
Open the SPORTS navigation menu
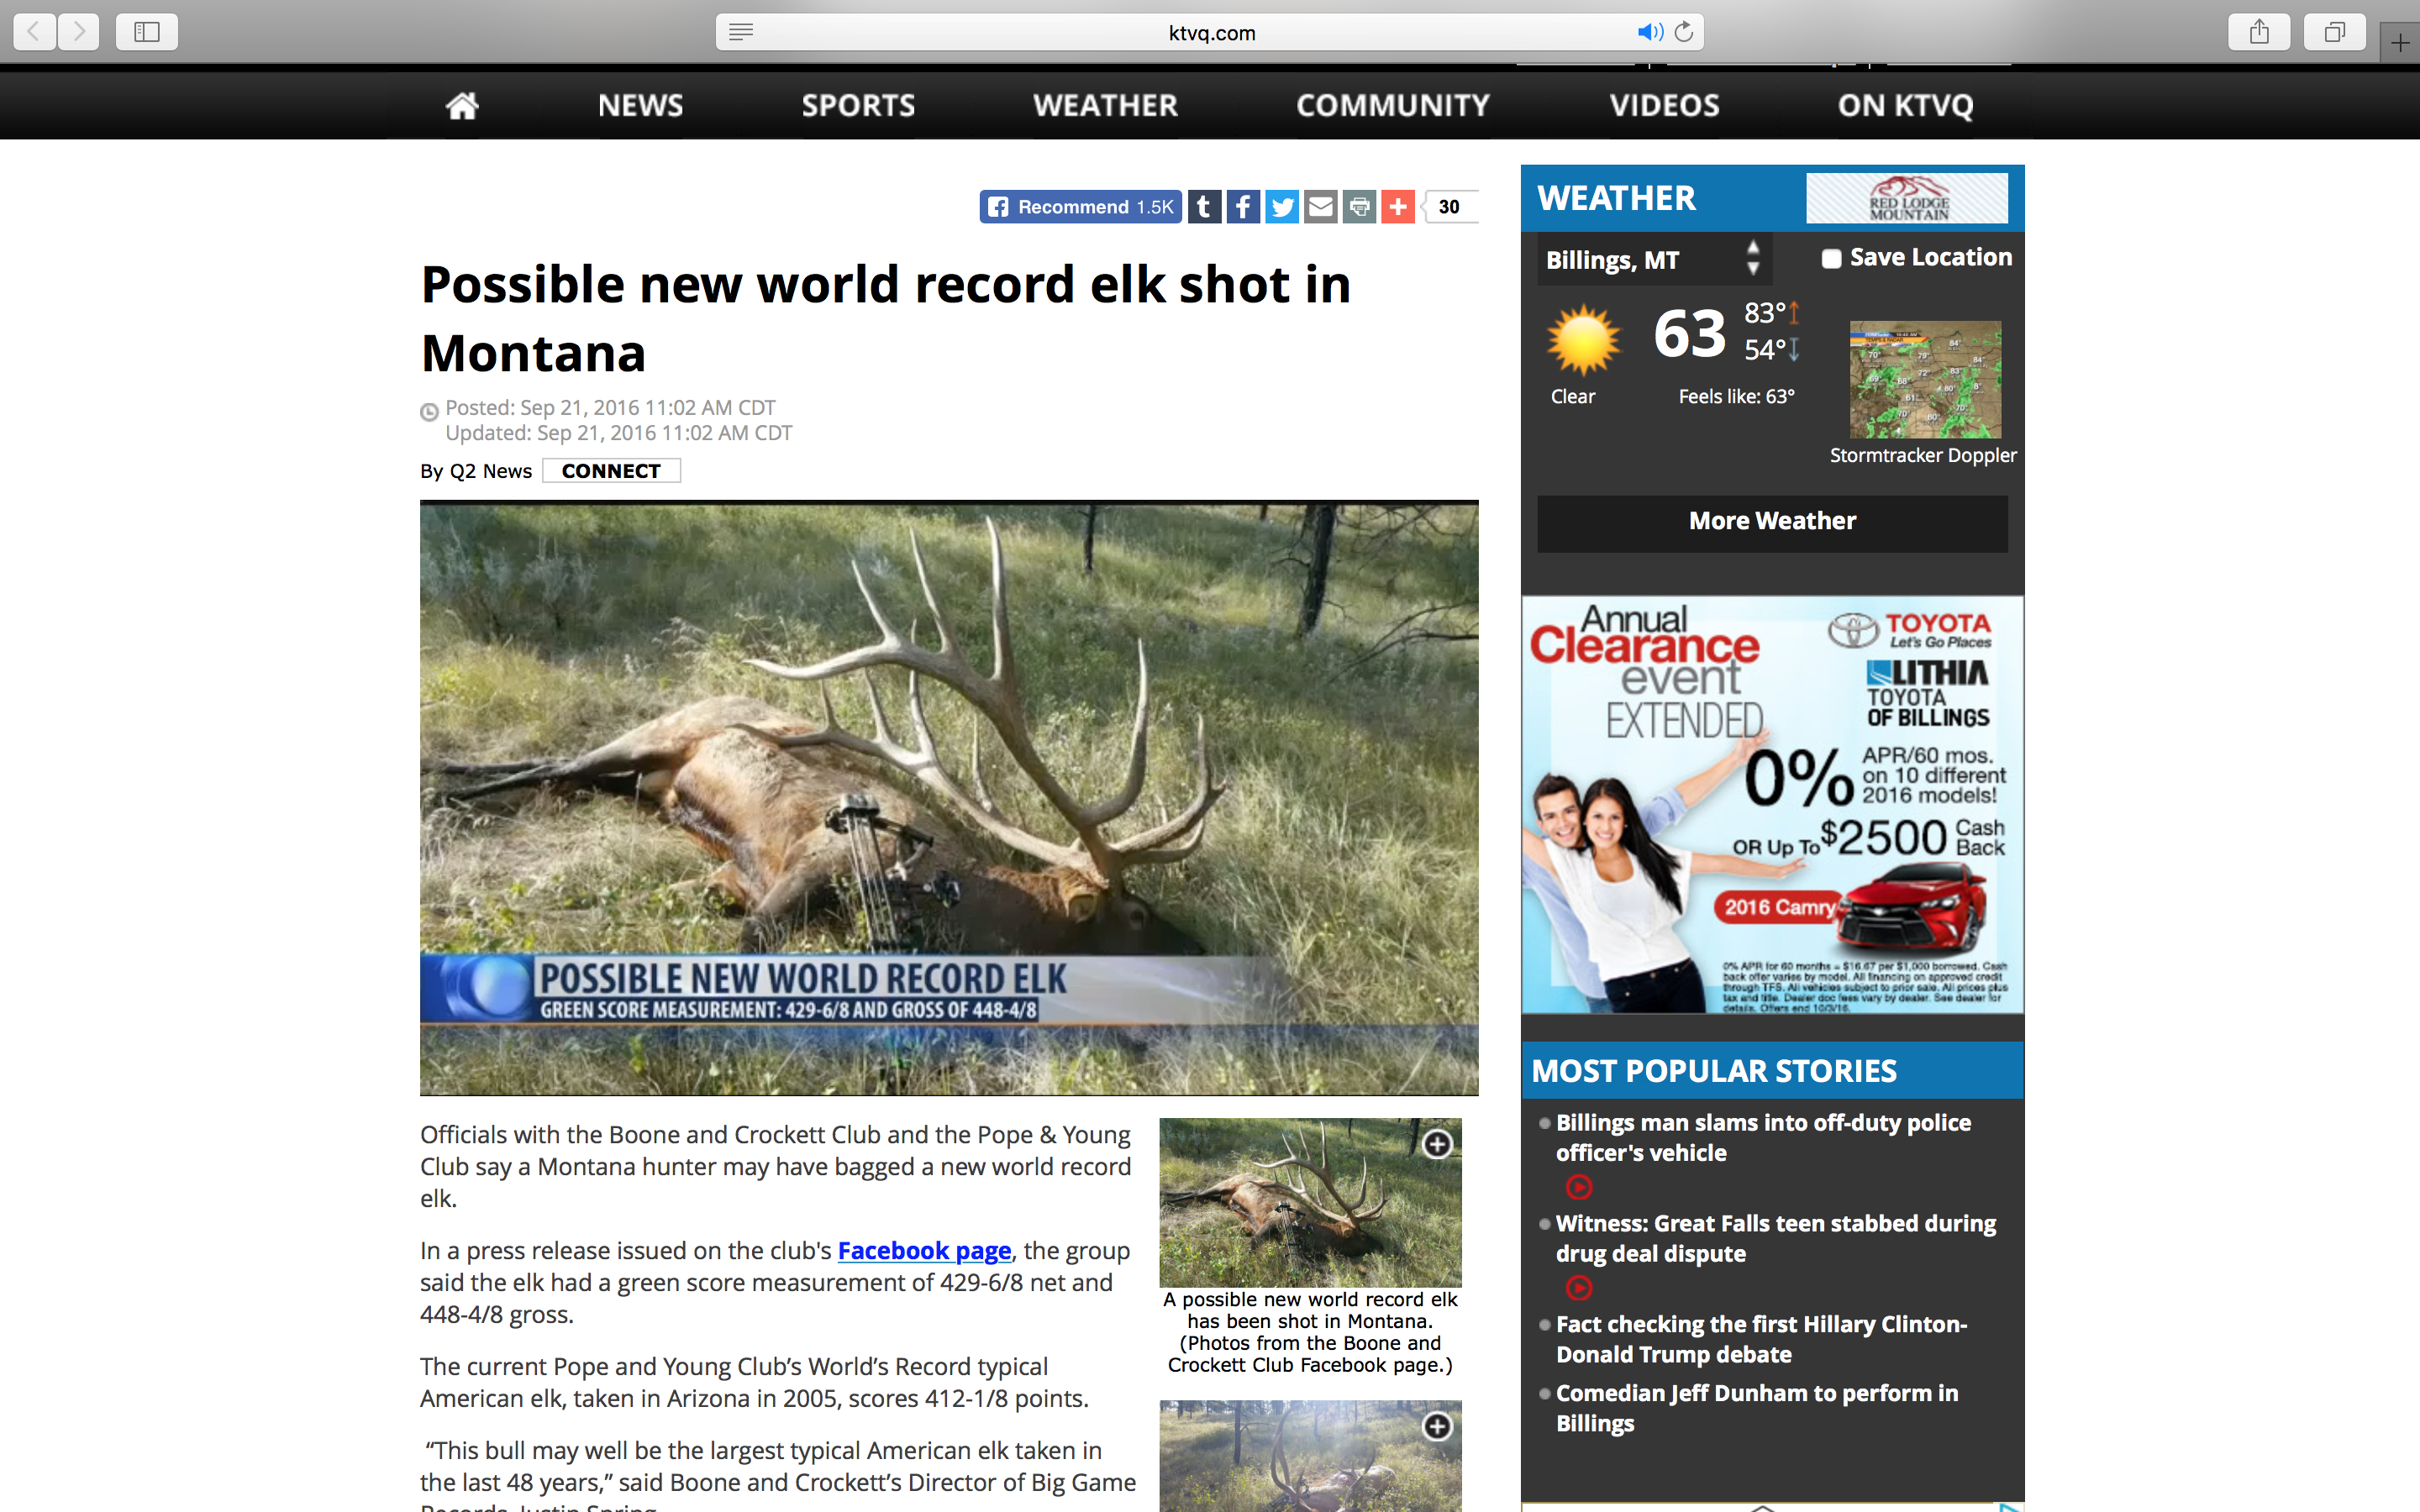pyautogui.click(x=858, y=105)
